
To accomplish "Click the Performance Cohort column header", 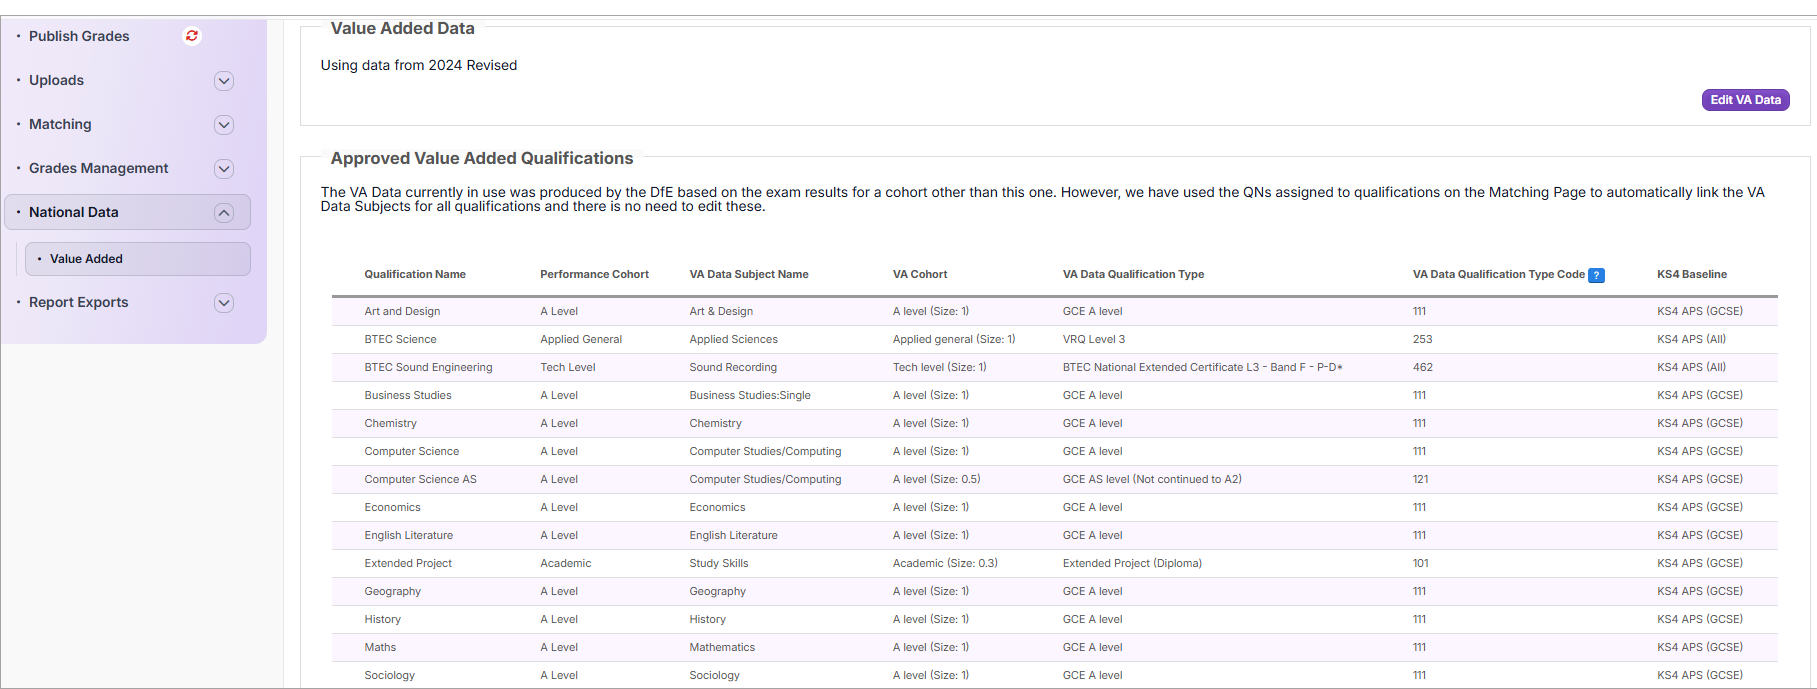I will tap(594, 274).
